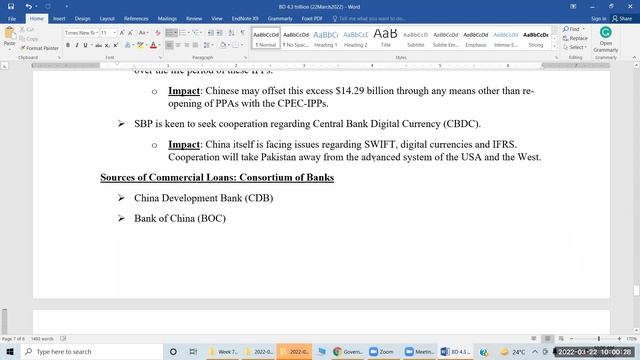Click the Text Effects icon
Image resolution: width=640 pixels, height=360 pixels.
(x=128, y=45)
